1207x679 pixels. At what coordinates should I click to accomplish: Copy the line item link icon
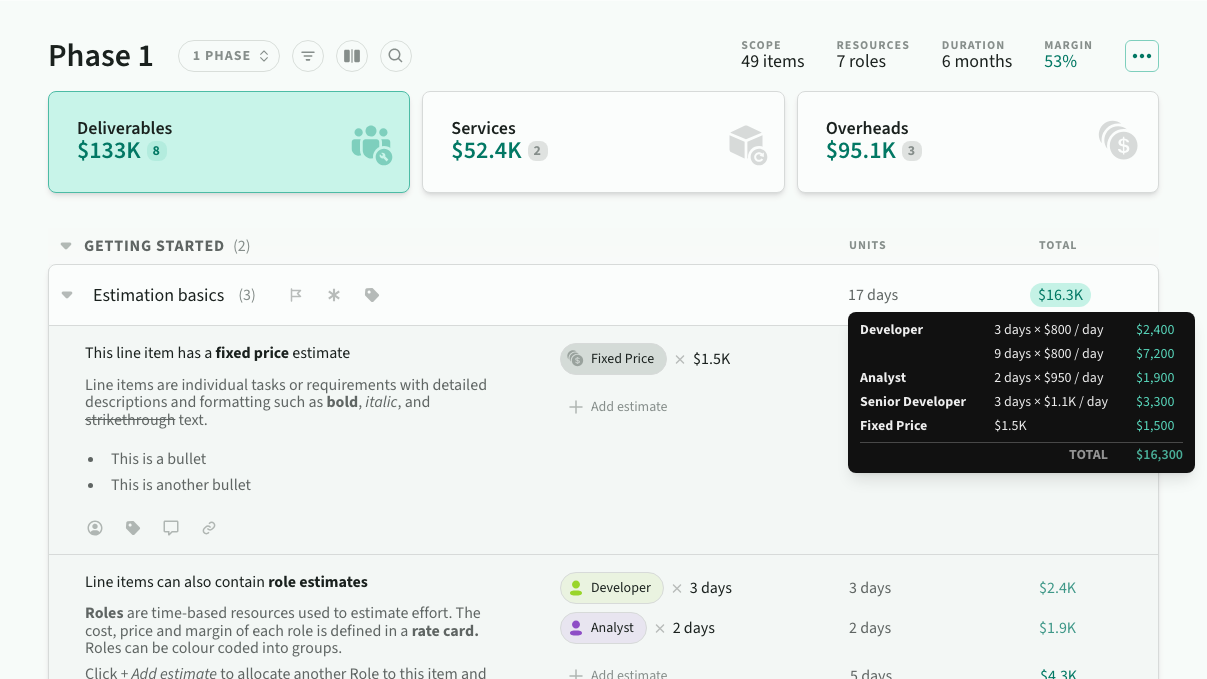pos(209,528)
